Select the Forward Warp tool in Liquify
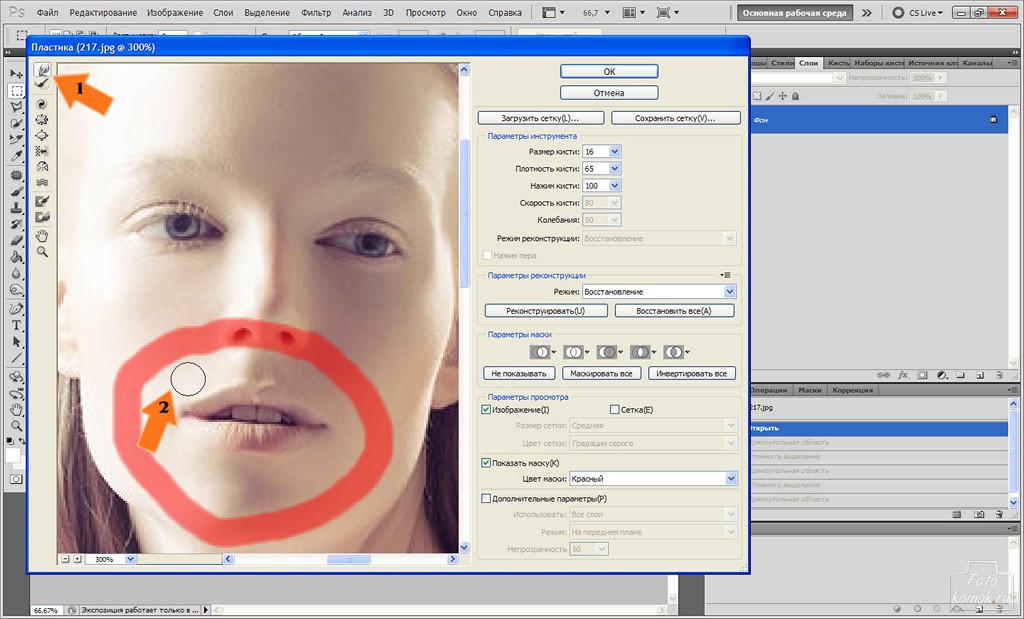The height and width of the screenshot is (619, 1024). point(42,69)
